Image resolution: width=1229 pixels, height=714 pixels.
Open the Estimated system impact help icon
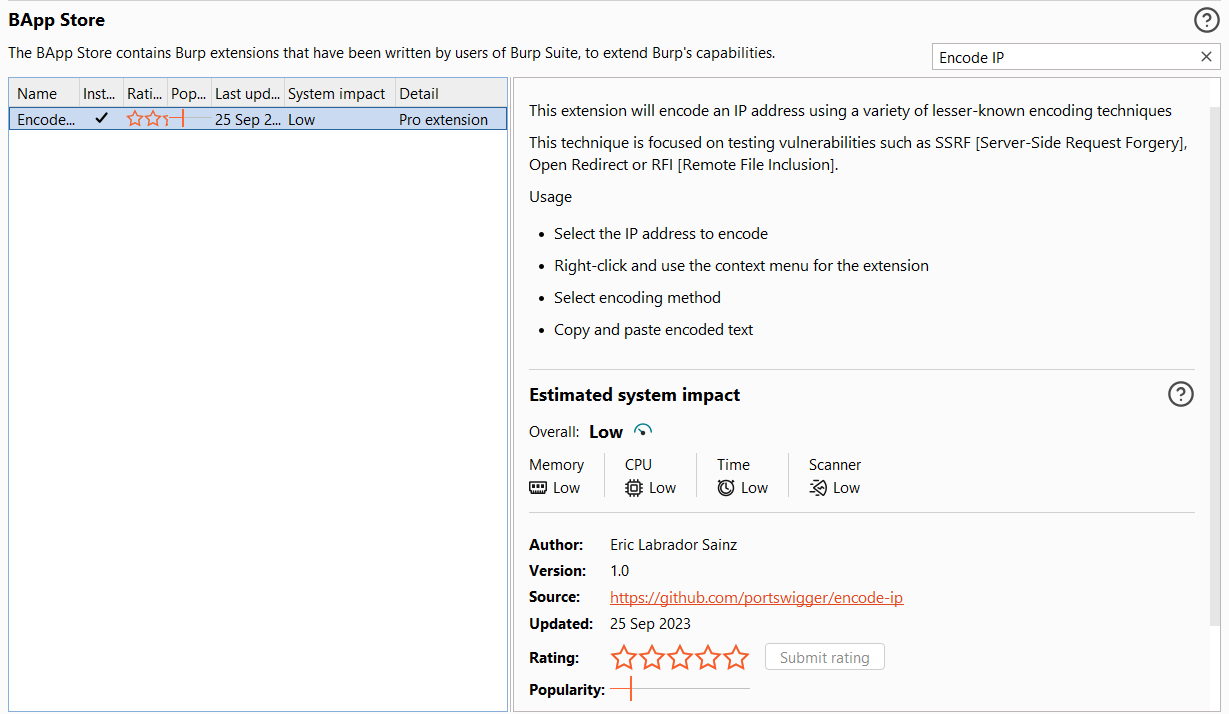[x=1181, y=394]
